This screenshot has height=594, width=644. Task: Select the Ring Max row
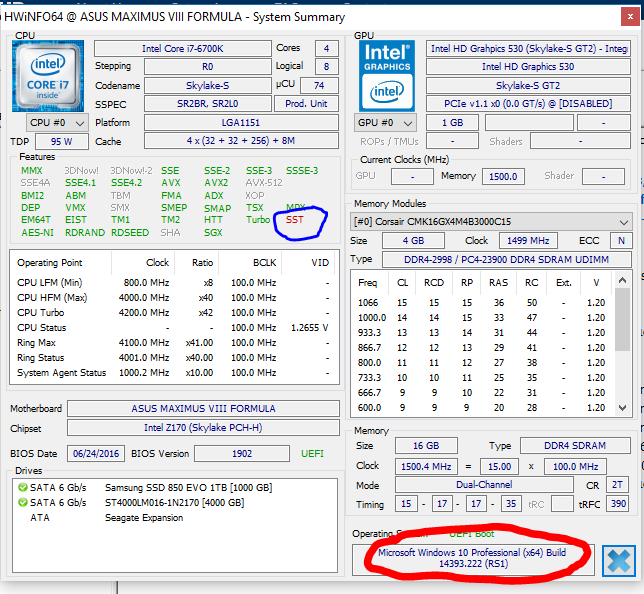174,343
